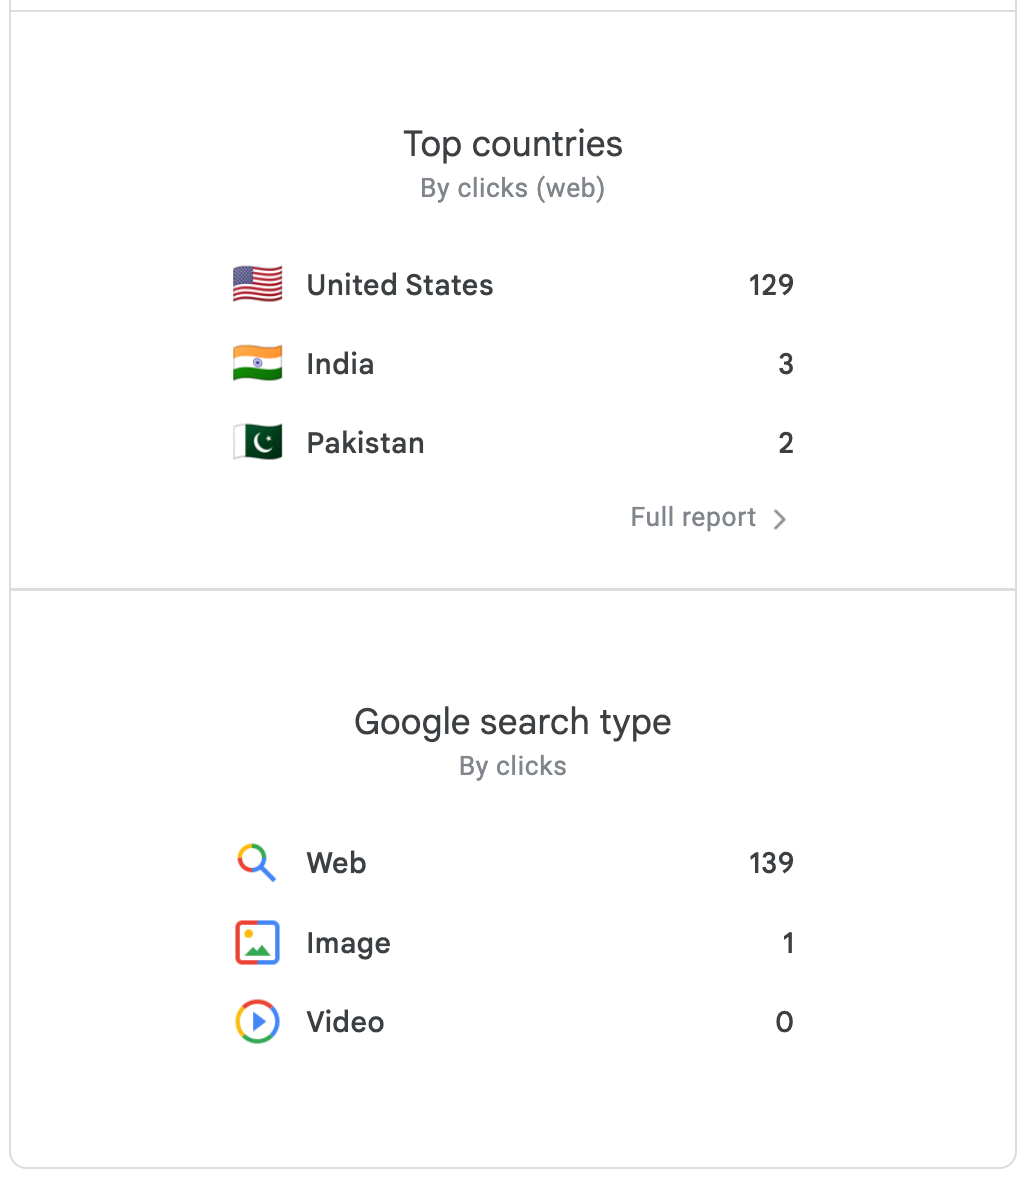Expand Full report via the chevron arrow
The height and width of the screenshot is (1184, 1034).
[780, 519]
